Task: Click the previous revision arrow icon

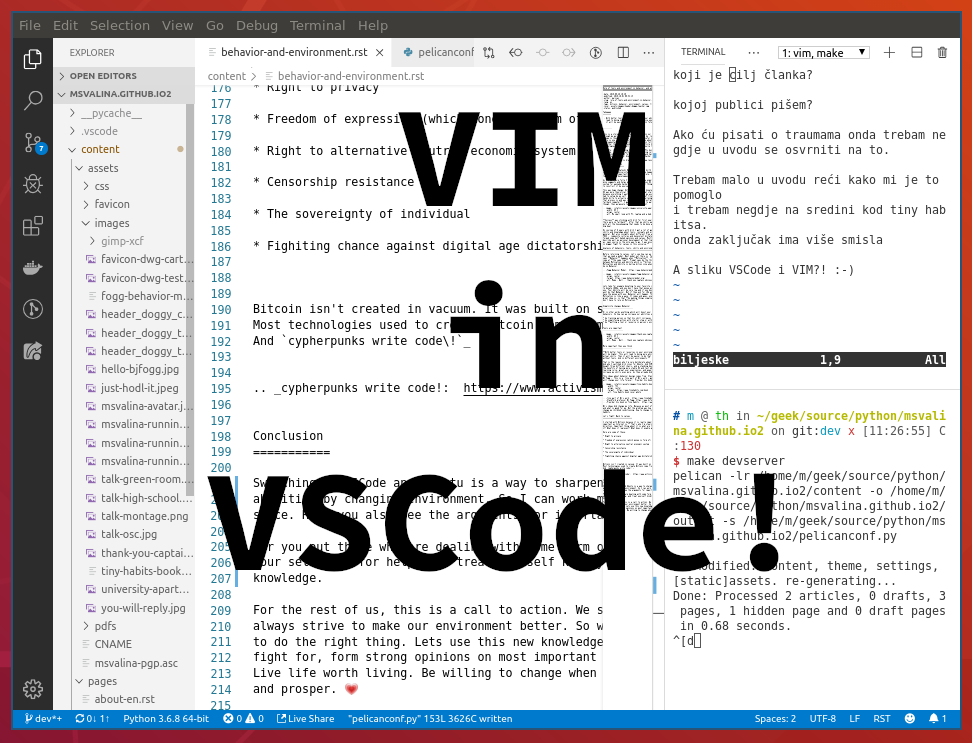Action: (x=515, y=53)
